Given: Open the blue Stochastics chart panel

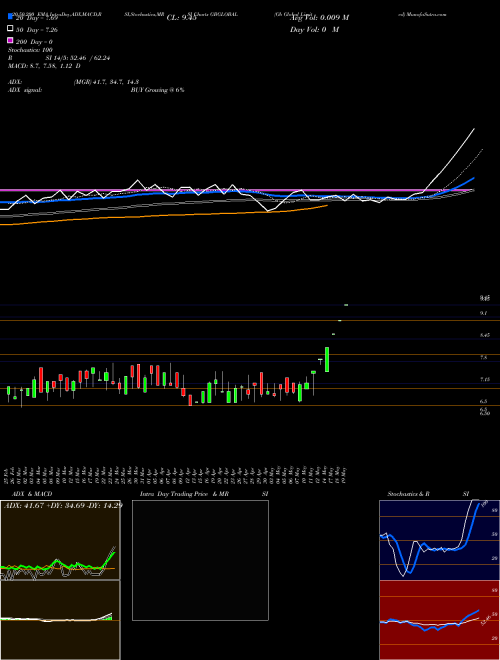Looking at the screenshot, I should point(439,540).
